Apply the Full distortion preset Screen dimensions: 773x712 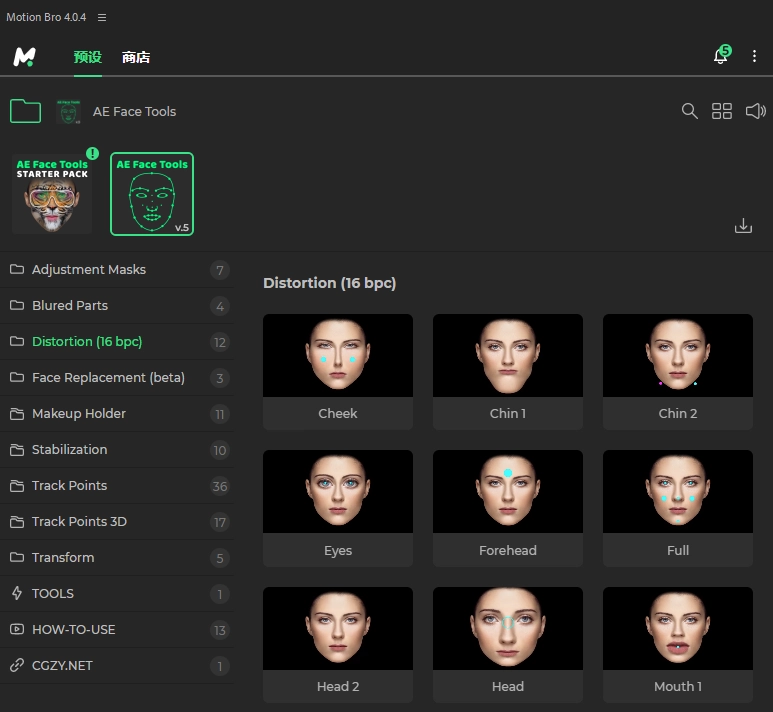678,508
